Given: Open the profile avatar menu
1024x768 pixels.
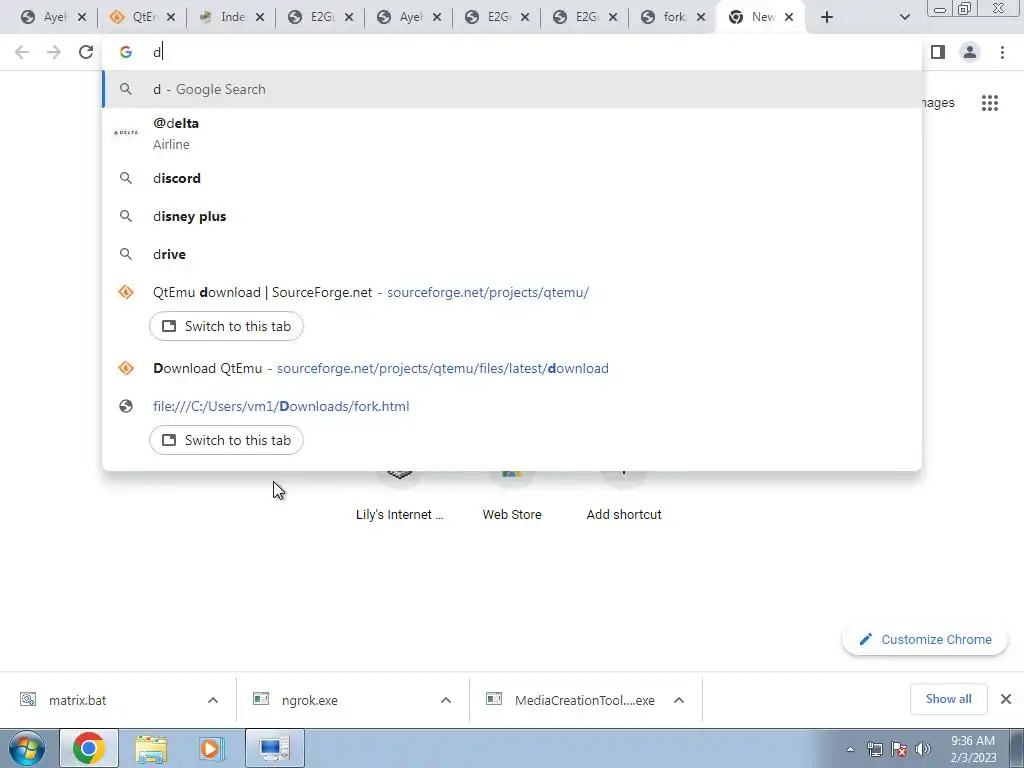Looking at the screenshot, I should [x=970, y=52].
